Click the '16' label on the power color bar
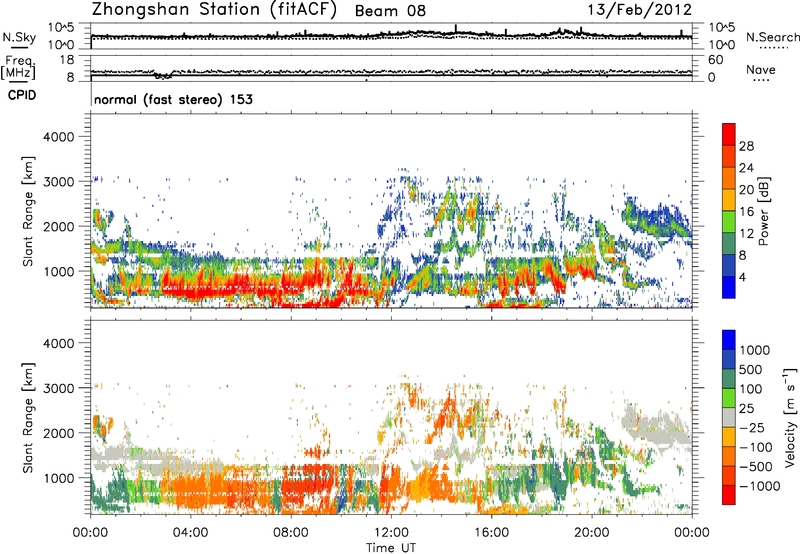Viewport: 800px width, 554px height. coord(746,212)
